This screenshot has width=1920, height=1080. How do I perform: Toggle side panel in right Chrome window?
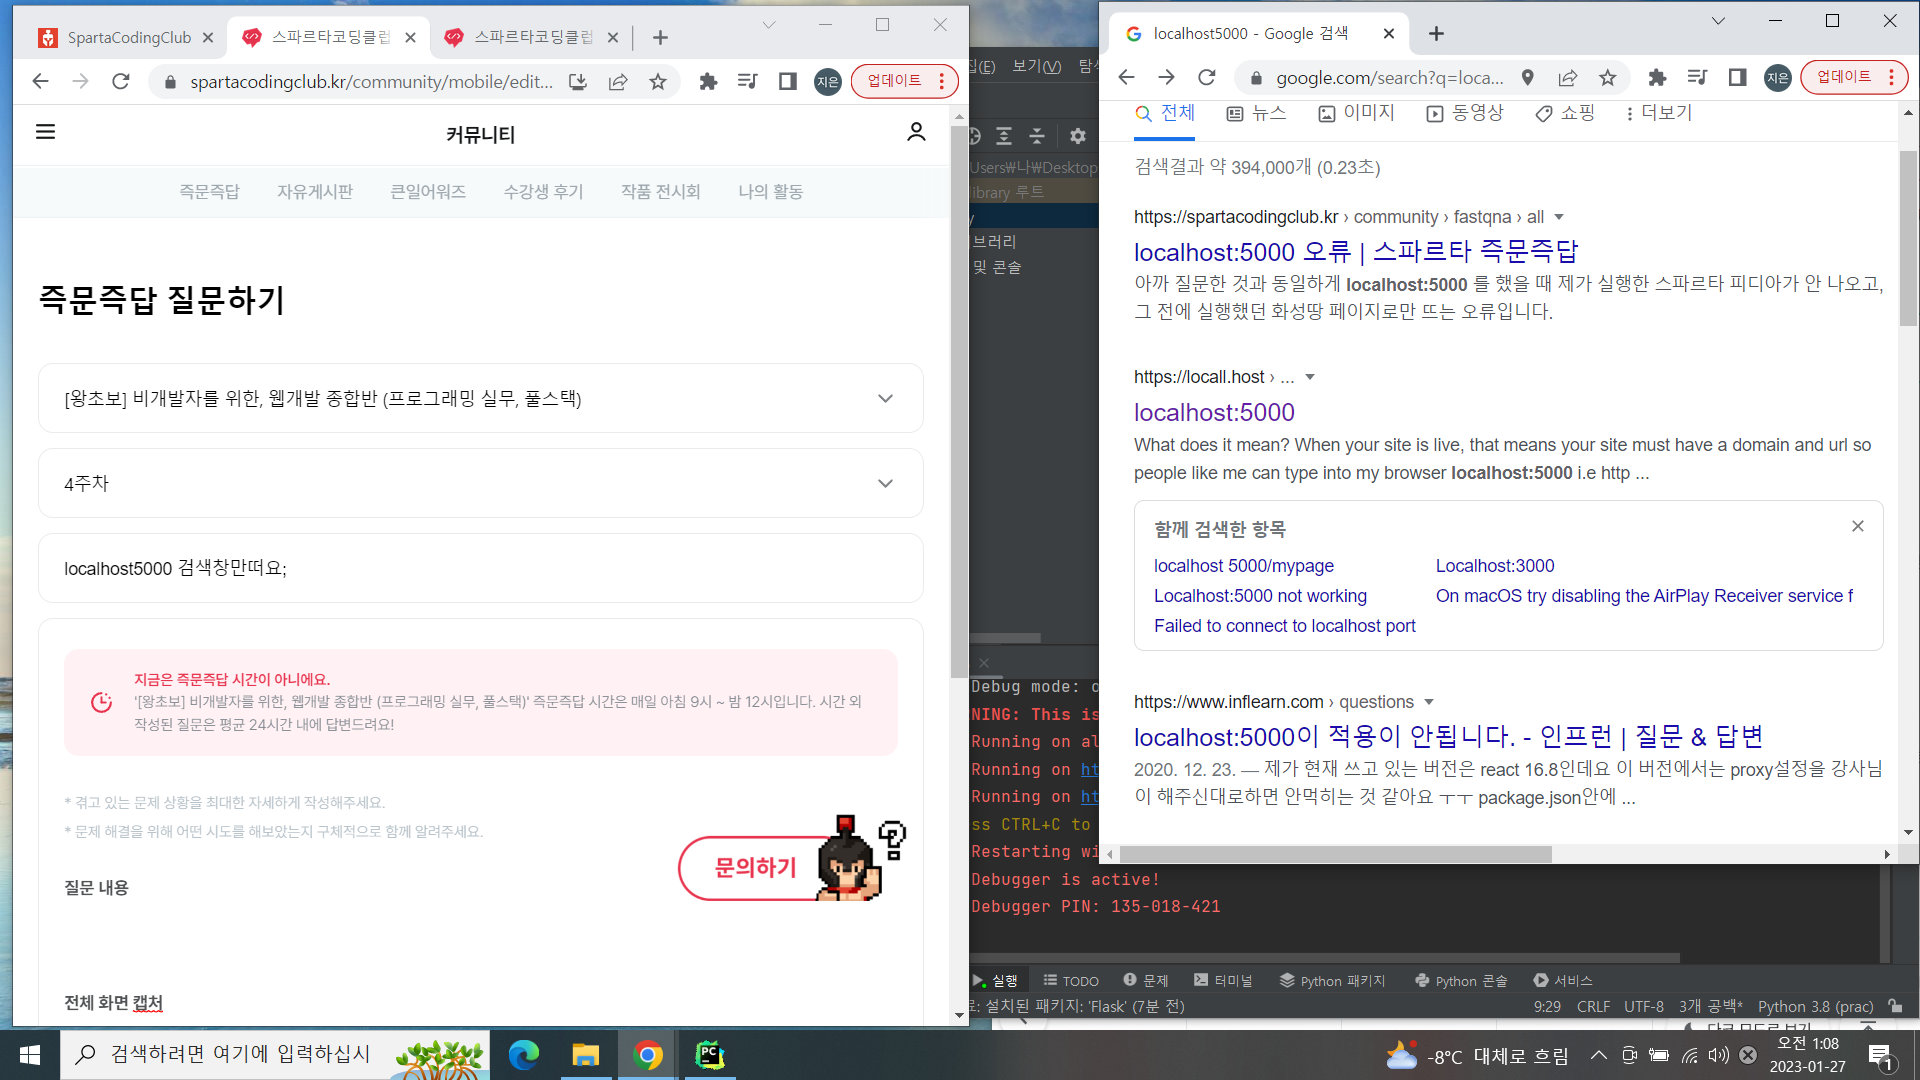click(1737, 78)
